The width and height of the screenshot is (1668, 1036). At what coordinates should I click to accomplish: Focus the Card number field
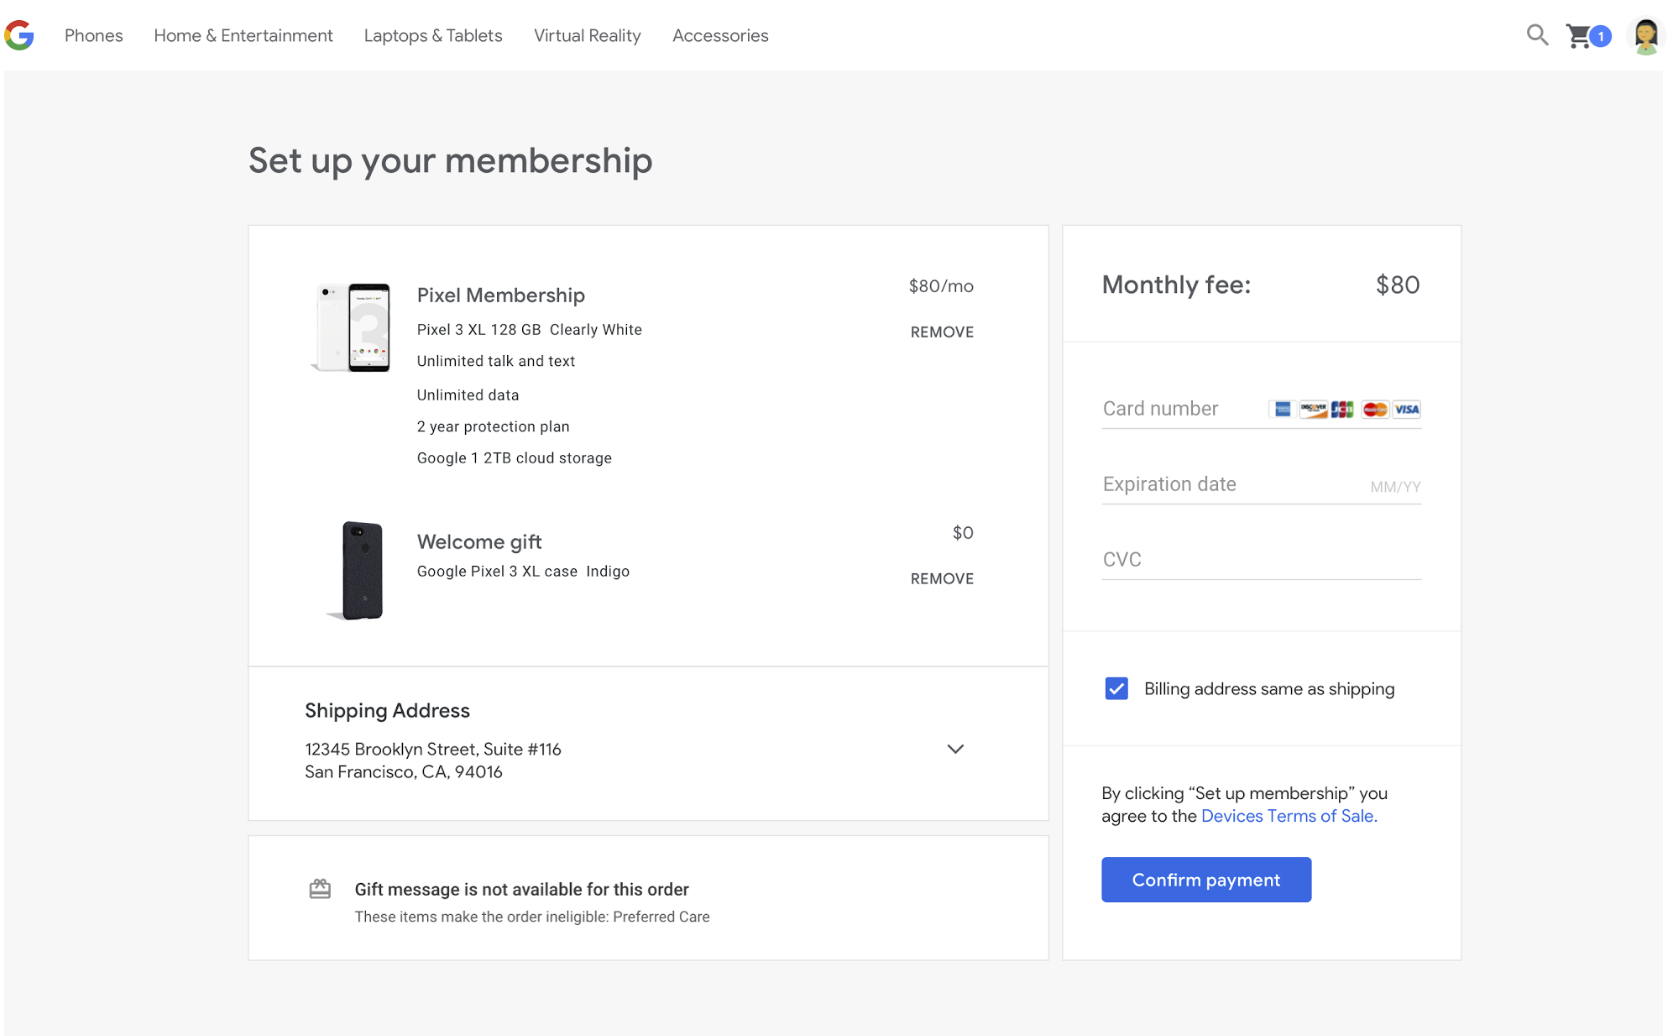click(x=1180, y=409)
